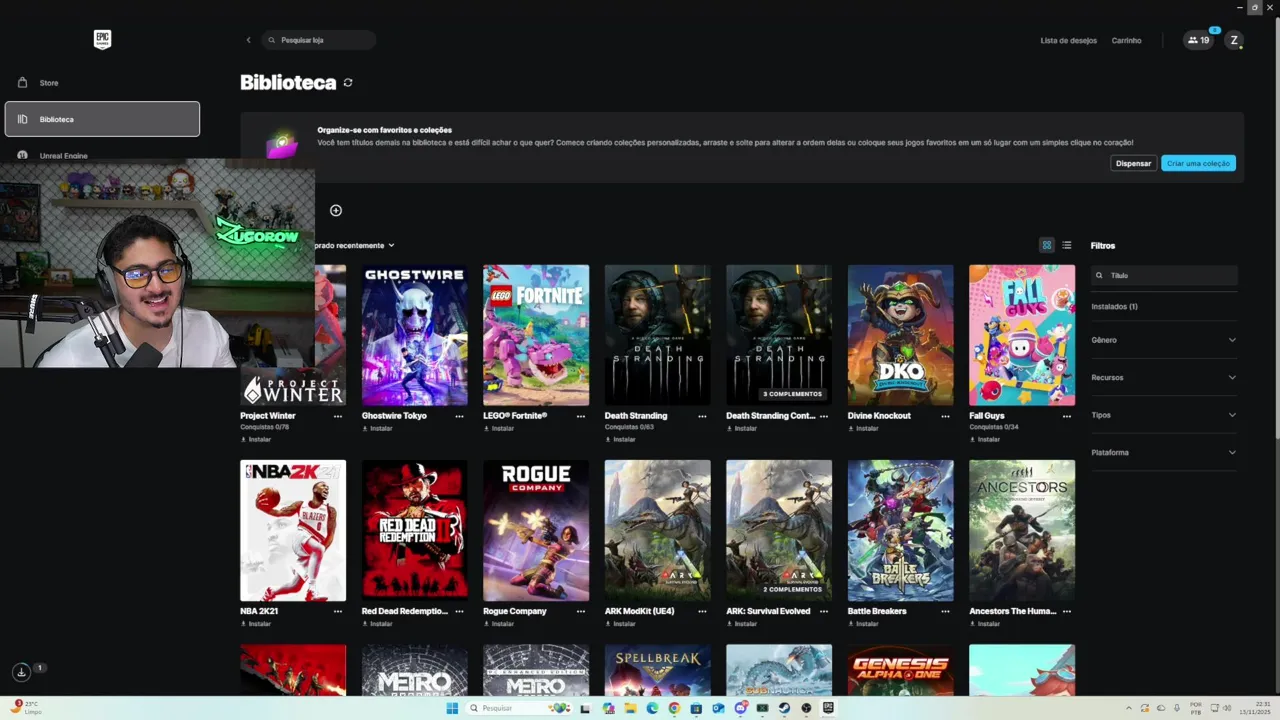Click the Epic Games logo in sidebar

click(102, 40)
